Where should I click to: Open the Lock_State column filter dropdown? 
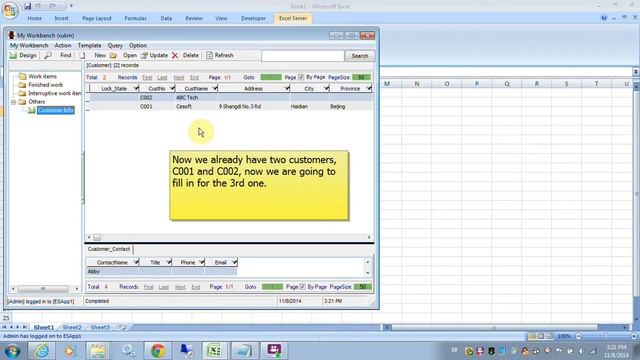136,89
